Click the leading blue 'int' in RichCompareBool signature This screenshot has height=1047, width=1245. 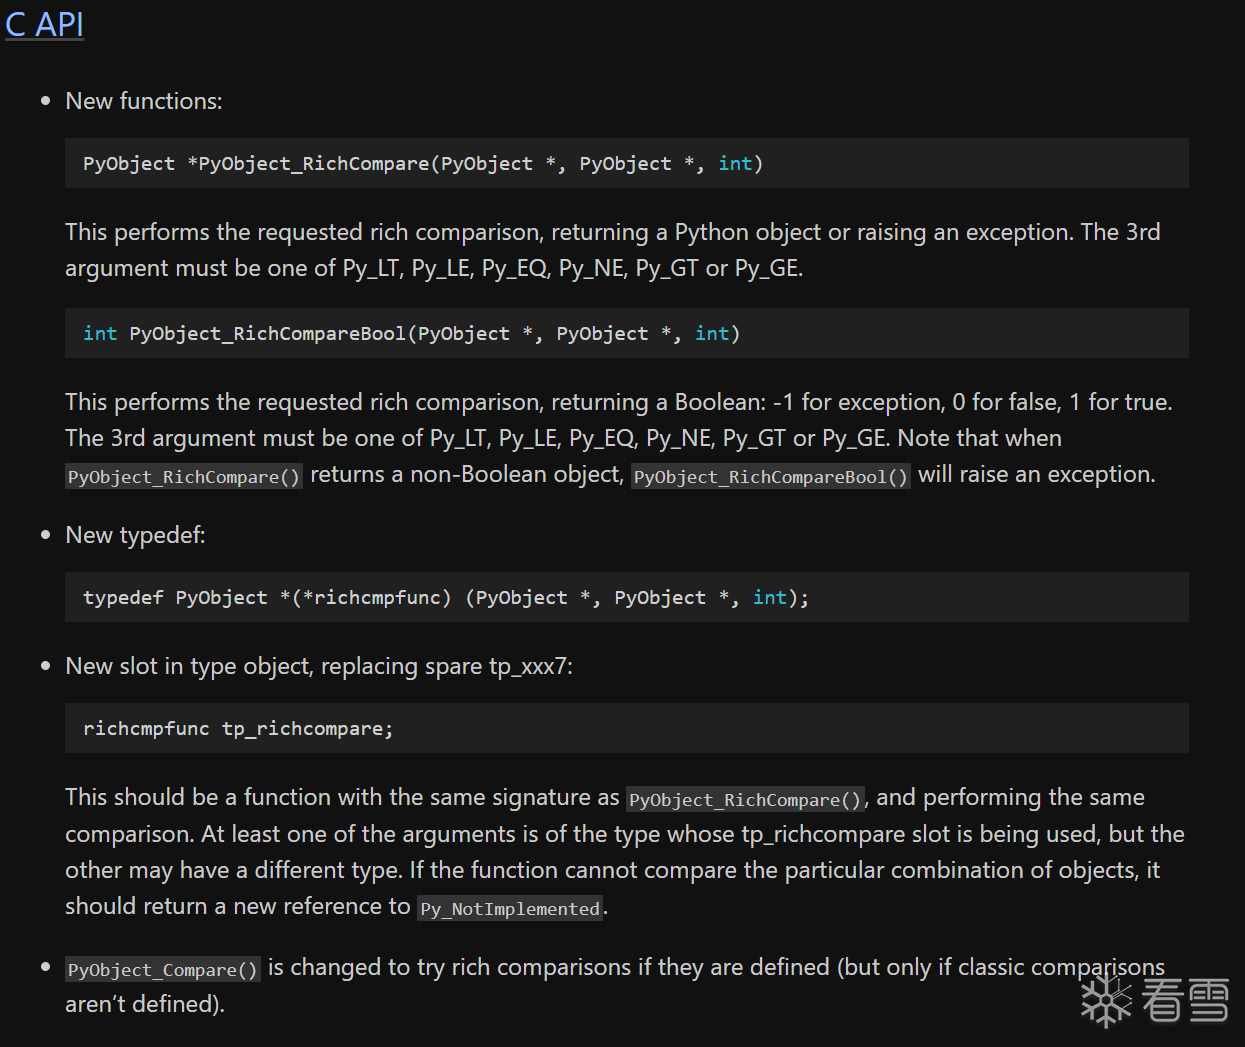click(x=100, y=333)
